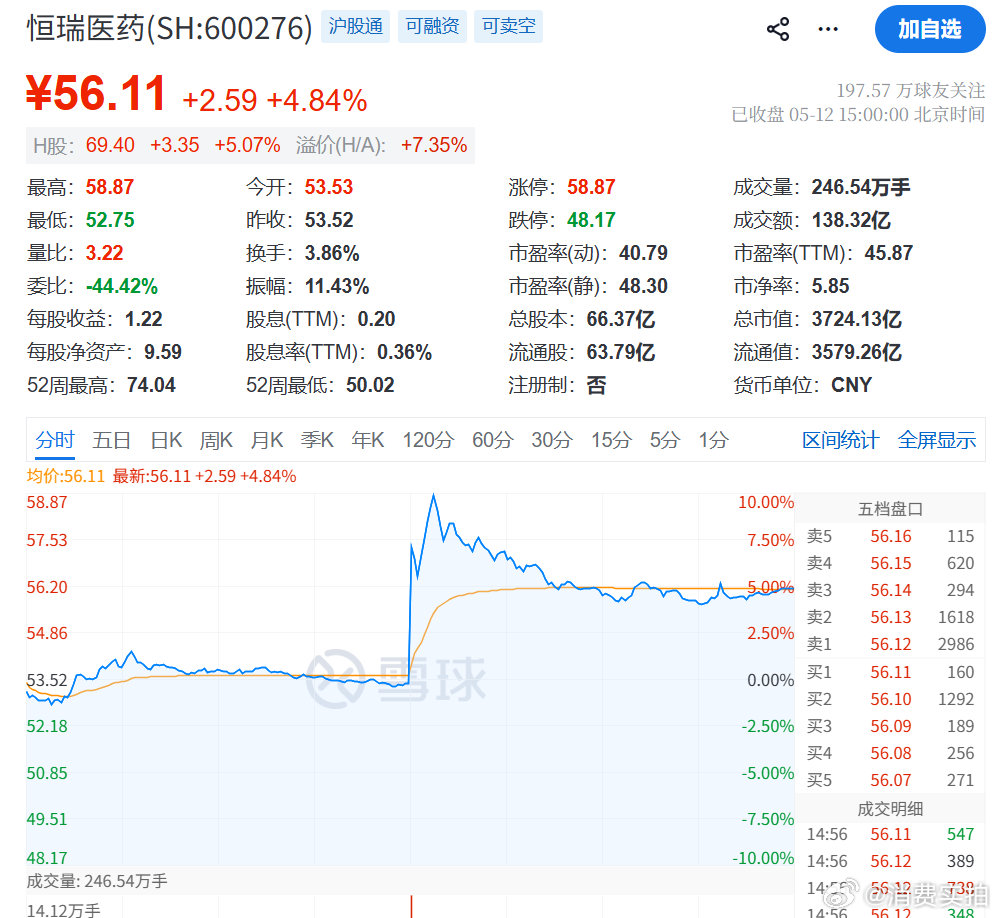Click 全屏显示 link

[937, 440]
